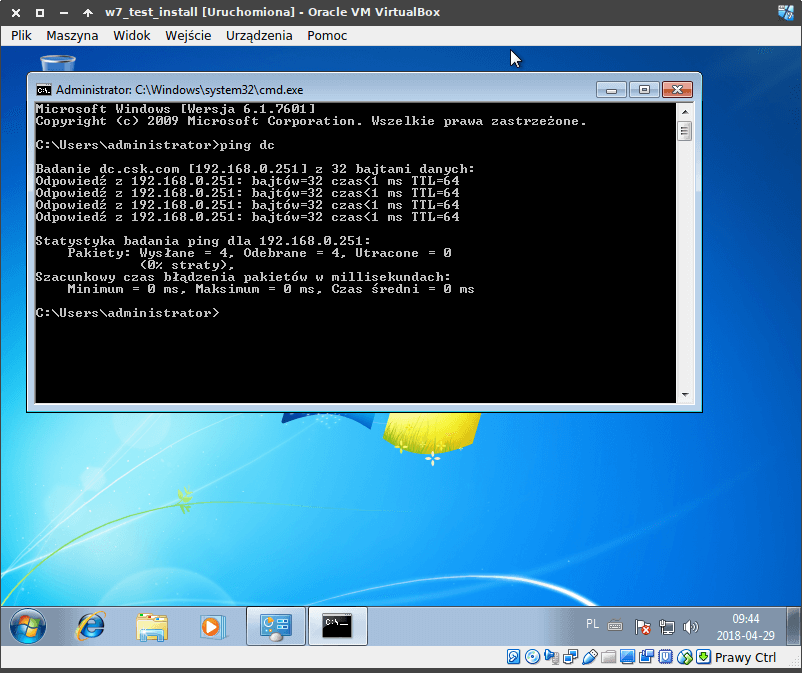Click the PL input language indicator

pyautogui.click(x=592, y=624)
